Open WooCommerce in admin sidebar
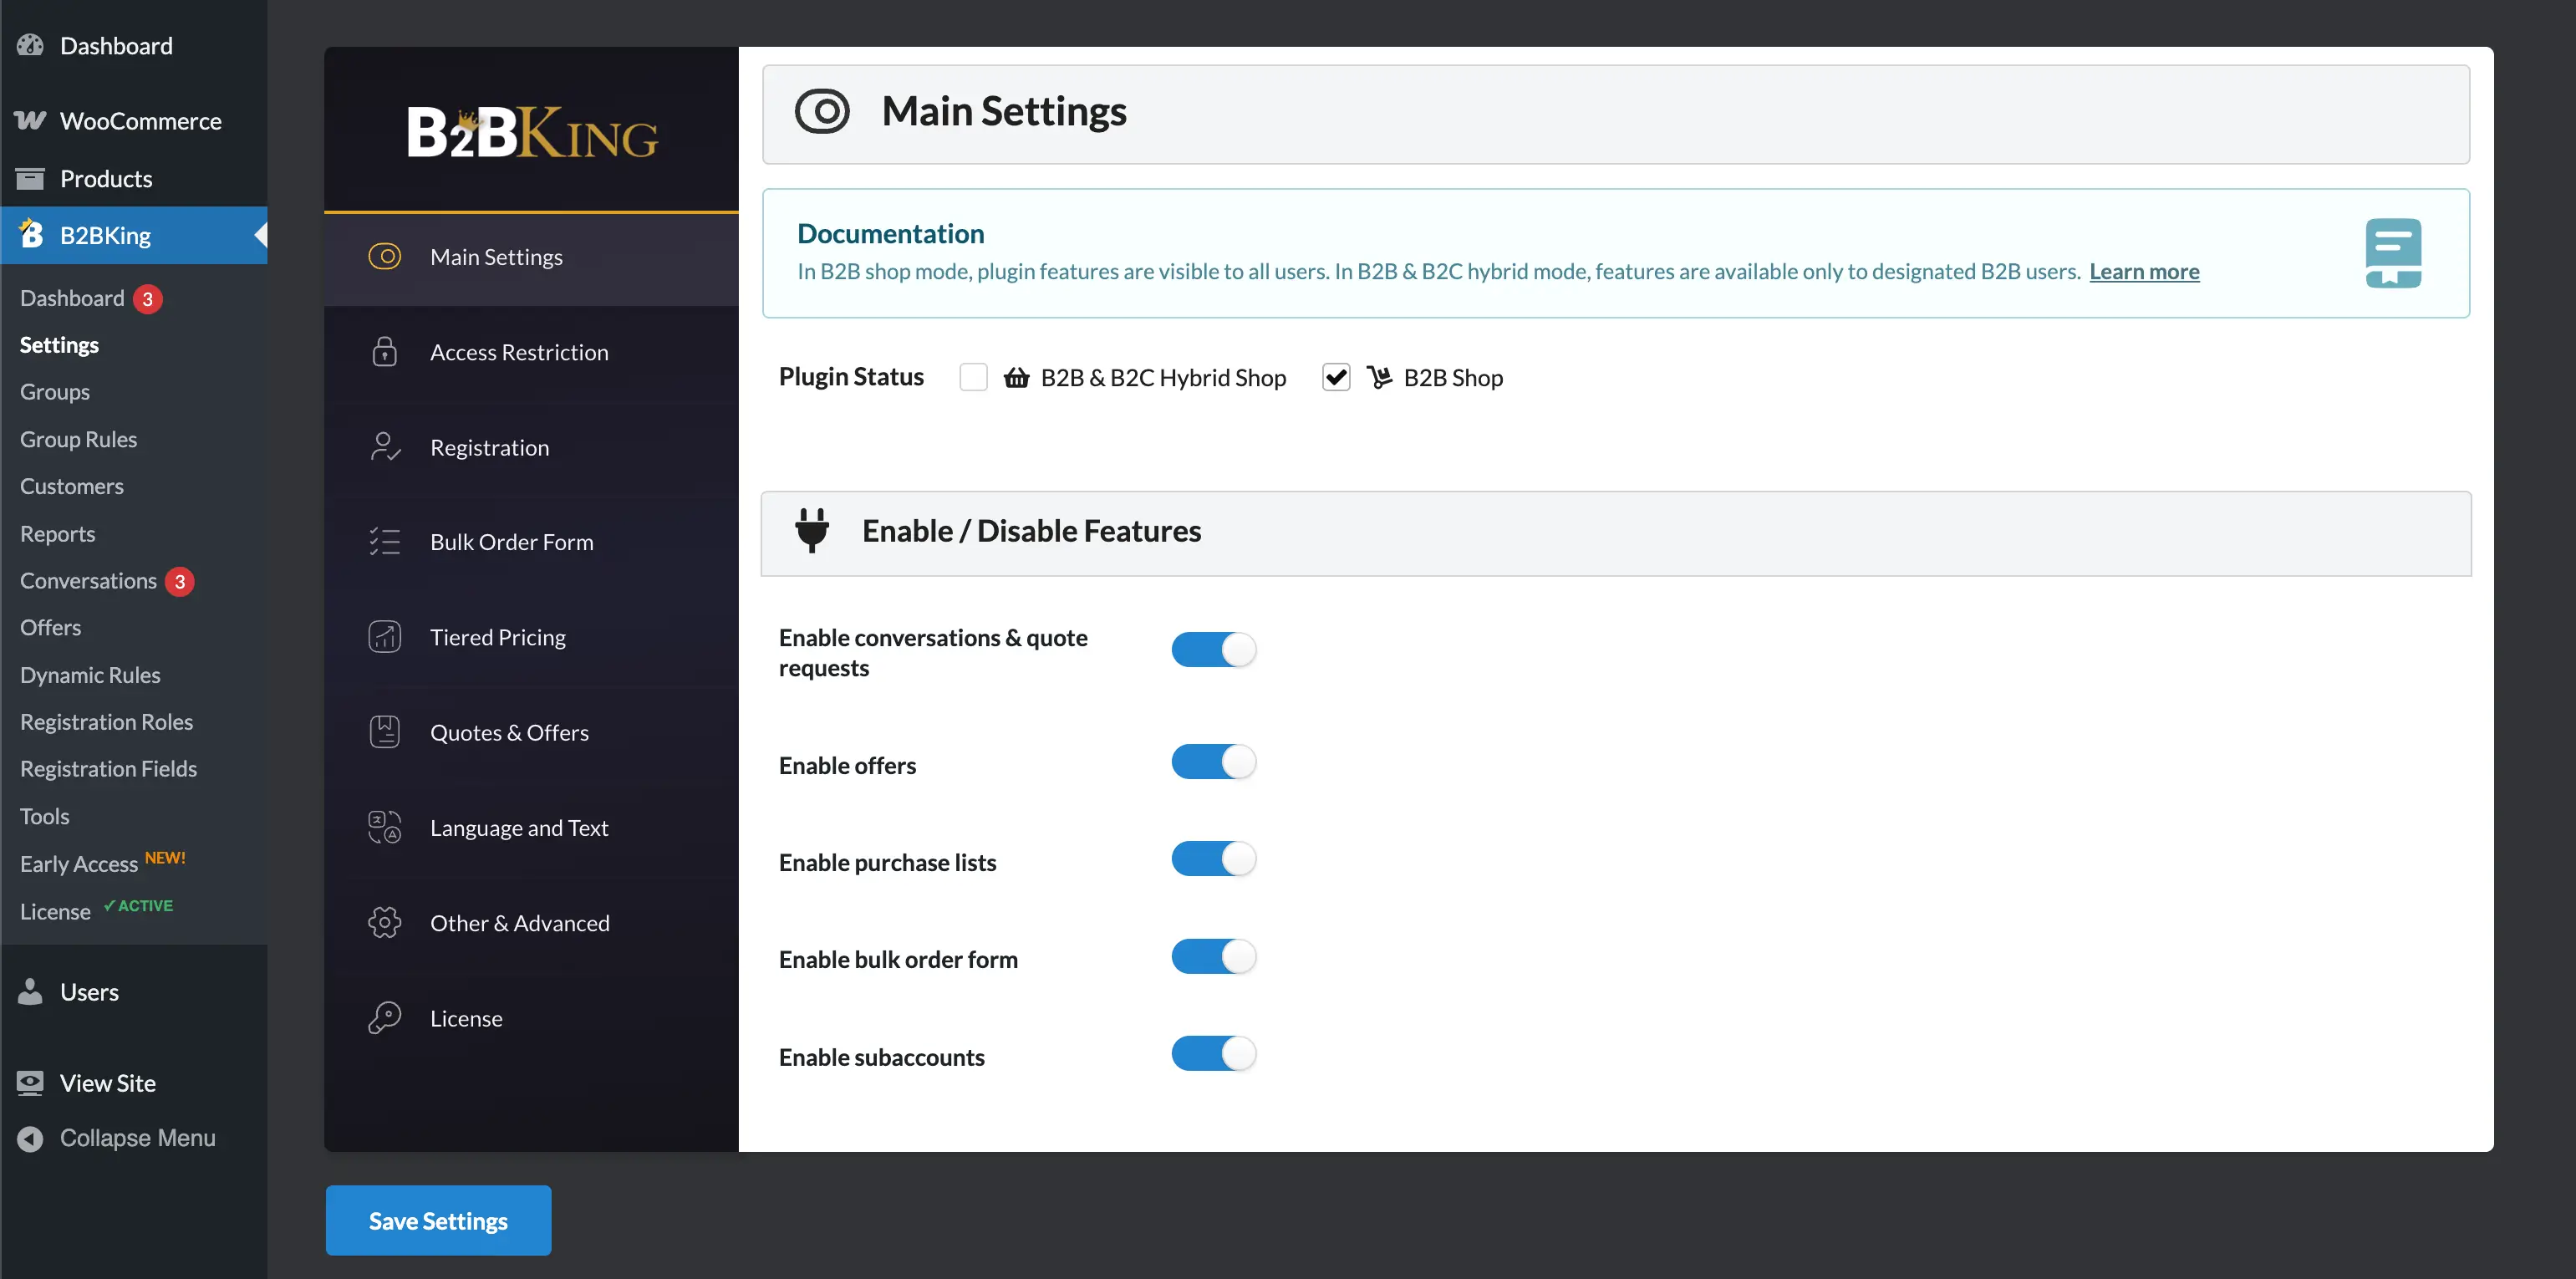Viewport: 2576px width, 1279px height. pyautogui.click(x=140, y=121)
